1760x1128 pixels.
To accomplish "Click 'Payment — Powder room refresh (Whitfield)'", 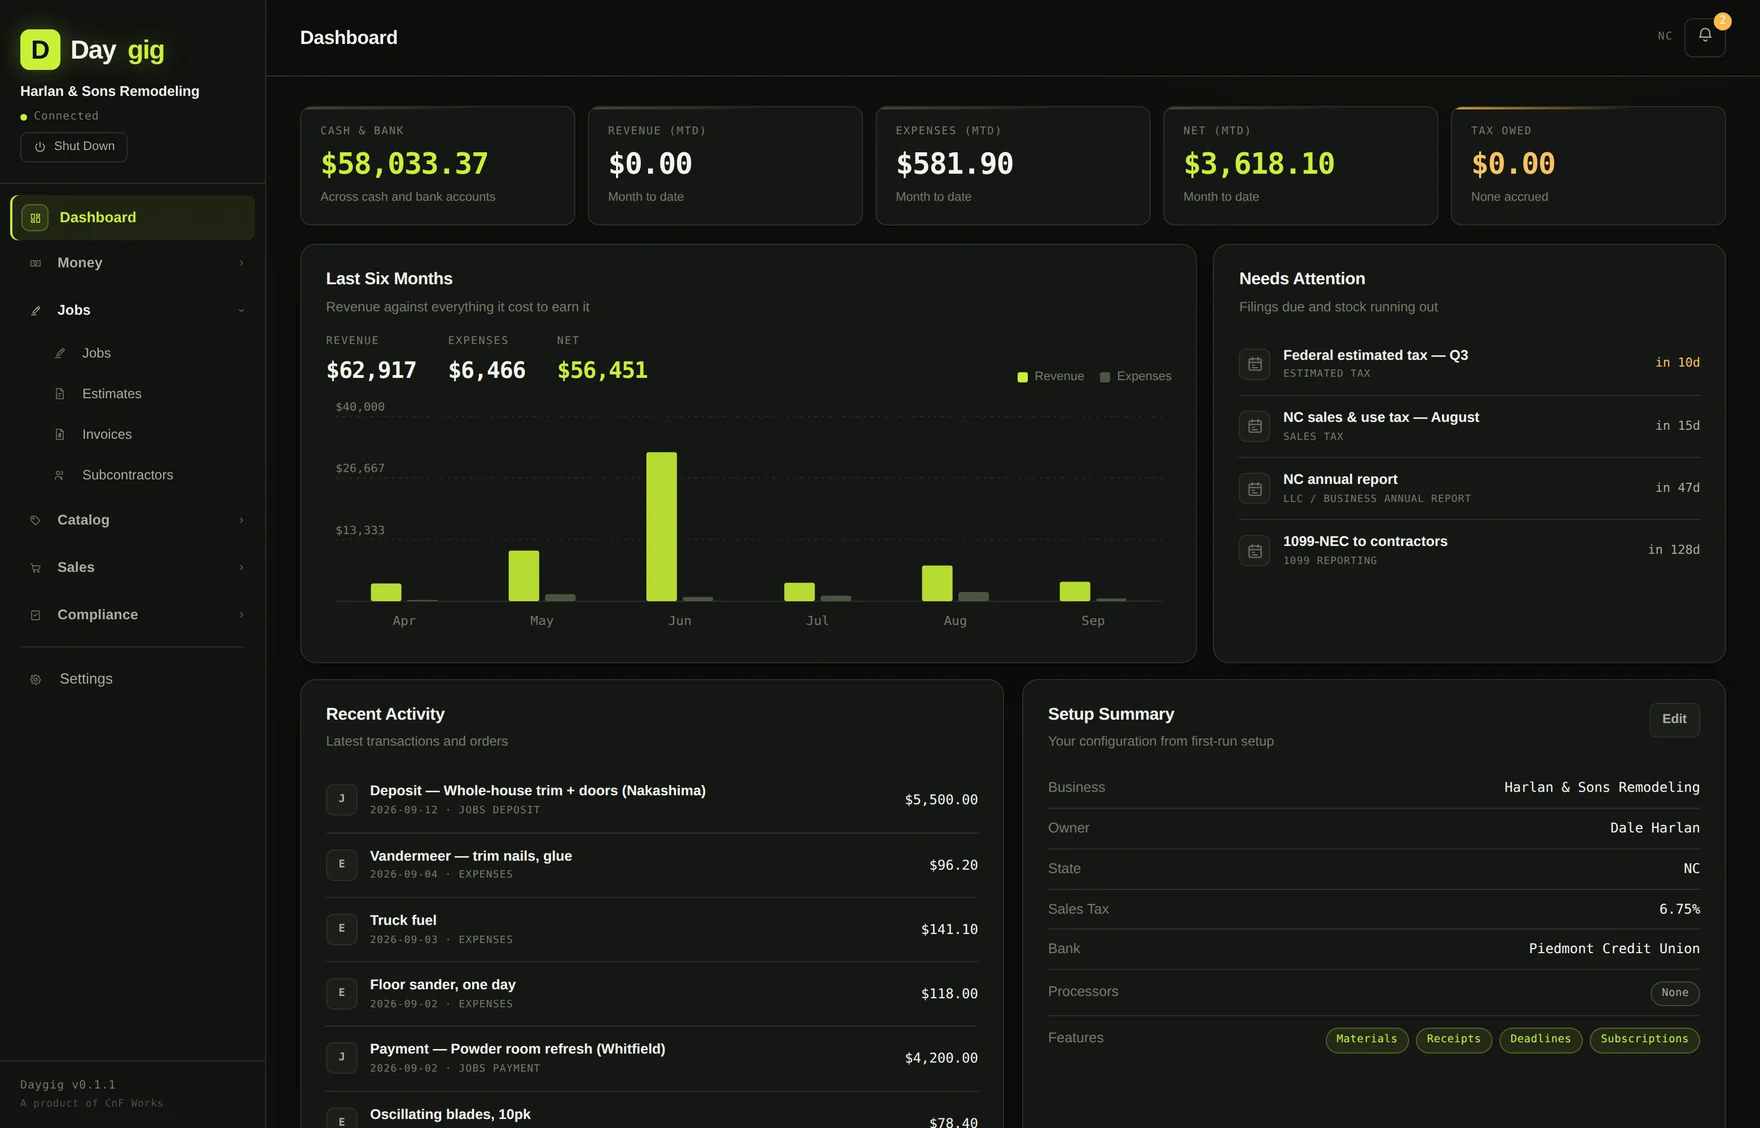I will pos(517,1049).
